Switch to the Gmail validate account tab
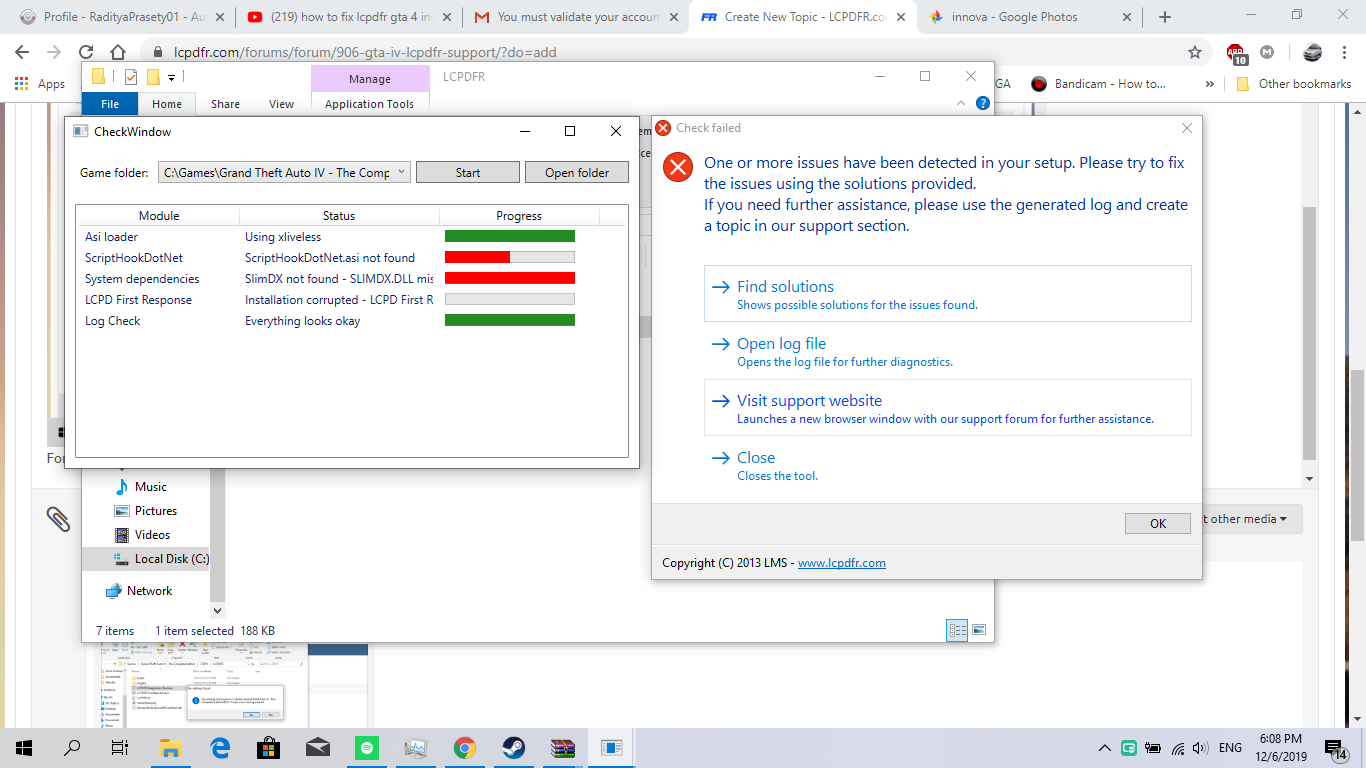The width and height of the screenshot is (1366, 768). (578, 17)
